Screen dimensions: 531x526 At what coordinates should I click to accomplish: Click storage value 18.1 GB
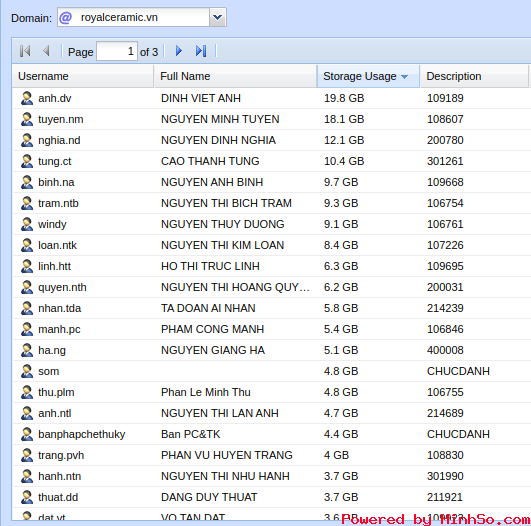pyautogui.click(x=344, y=119)
